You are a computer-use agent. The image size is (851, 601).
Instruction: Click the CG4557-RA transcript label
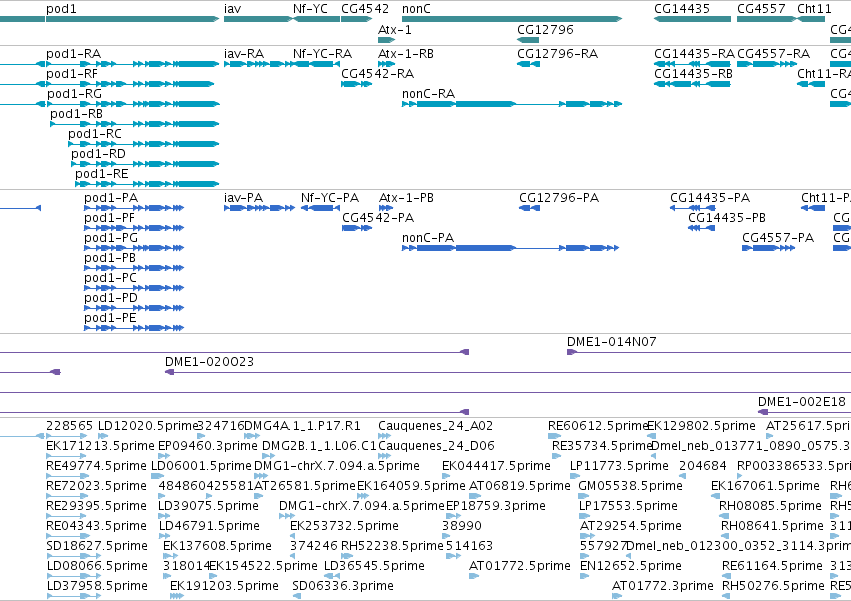773,54
